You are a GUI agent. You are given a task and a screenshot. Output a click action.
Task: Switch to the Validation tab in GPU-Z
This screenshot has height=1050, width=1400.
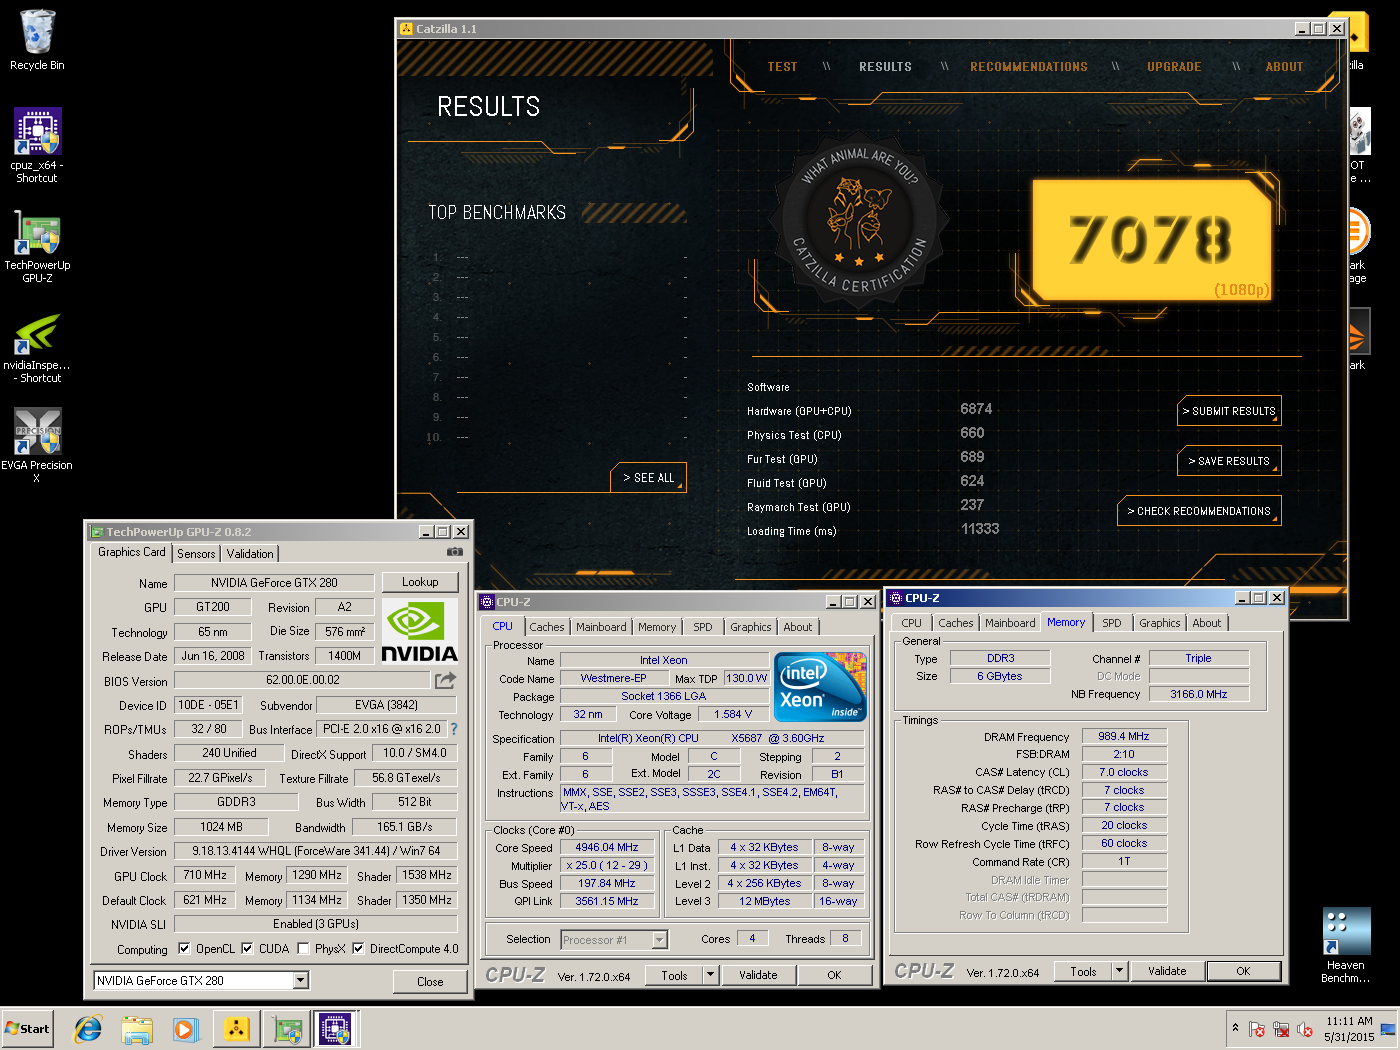click(x=250, y=553)
